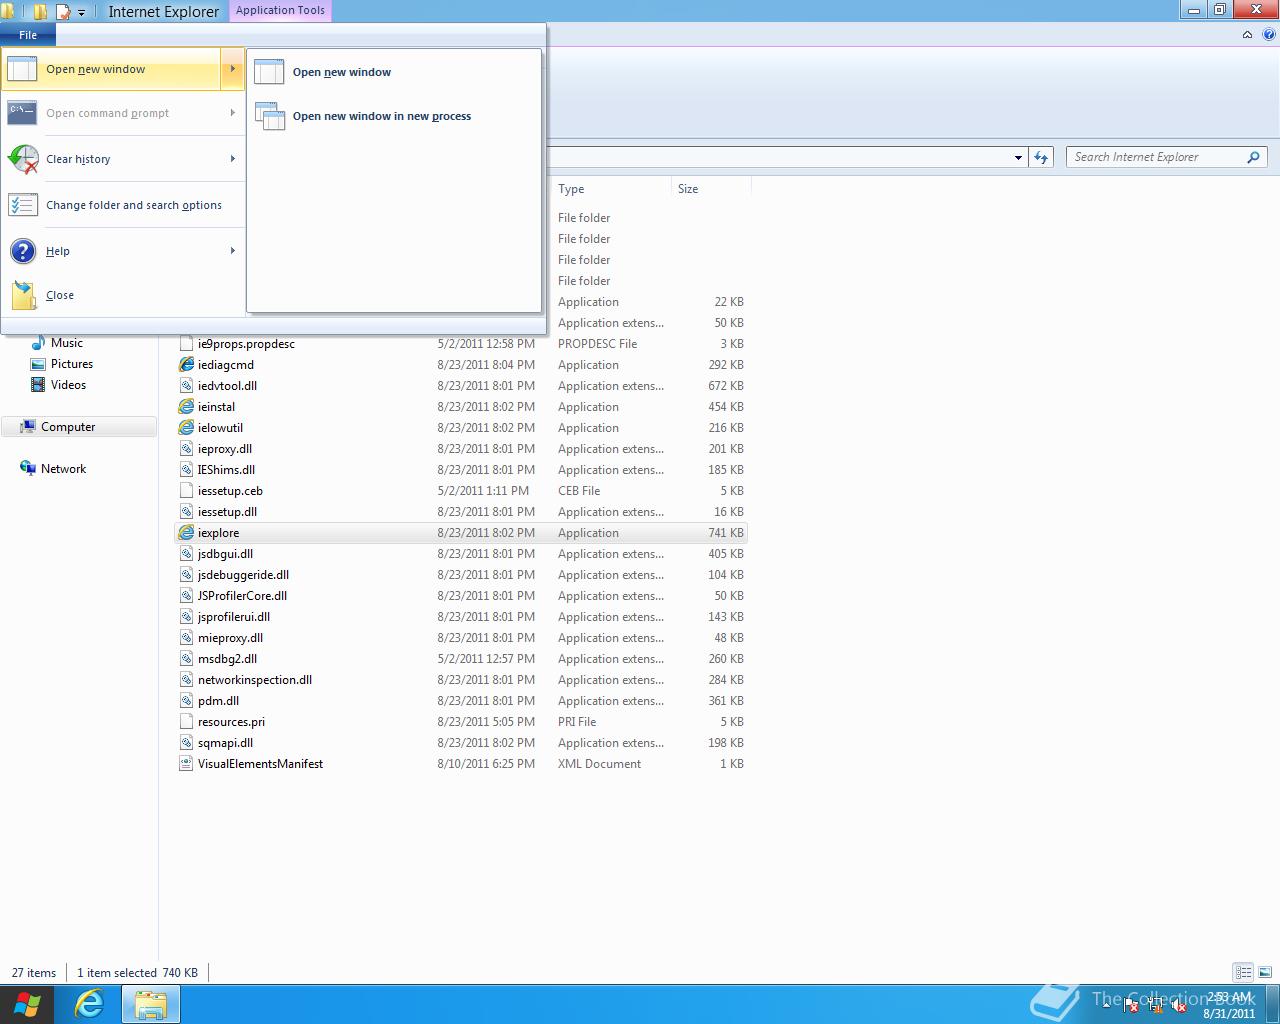Click the Pictures library icon
The width and height of the screenshot is (1280, 1024).
coord(38,364)
